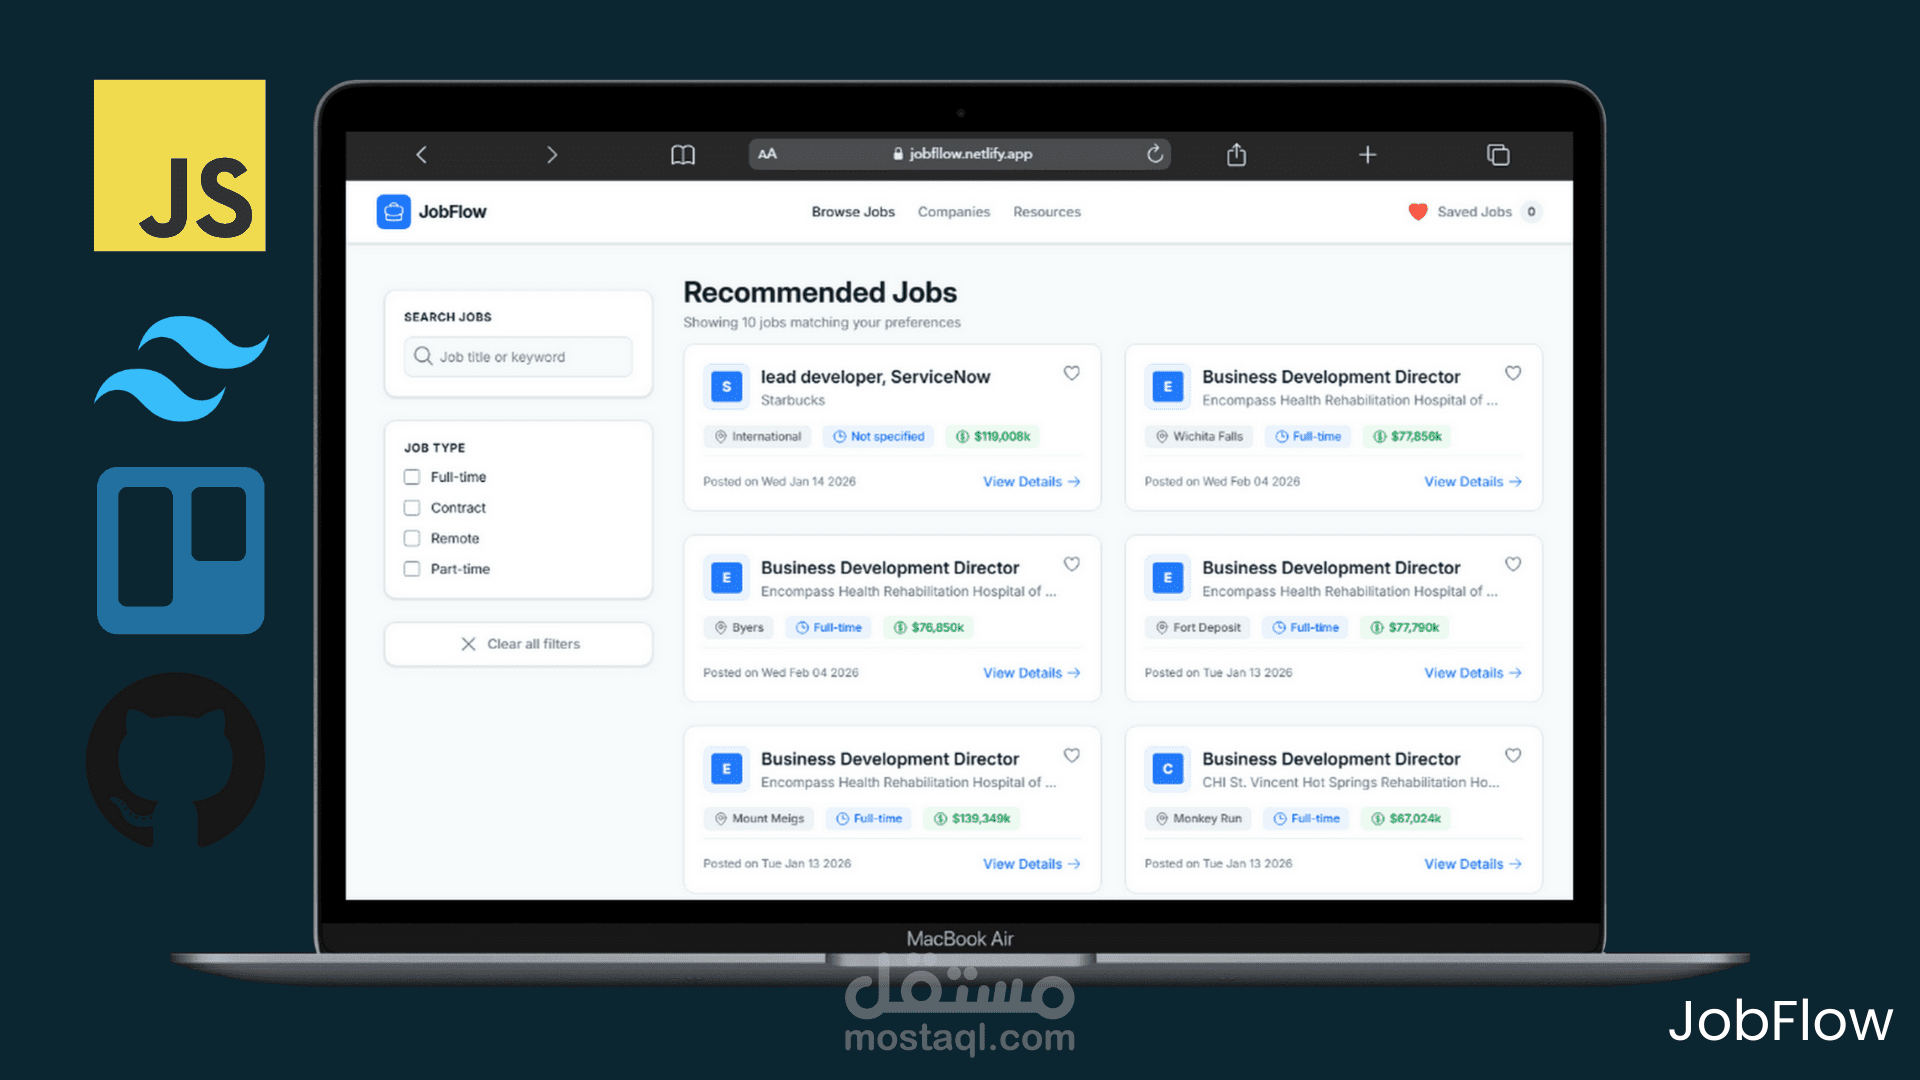Click the $119,008k salary tag
Screen dimensions: 1920x1080
(993, 437)
